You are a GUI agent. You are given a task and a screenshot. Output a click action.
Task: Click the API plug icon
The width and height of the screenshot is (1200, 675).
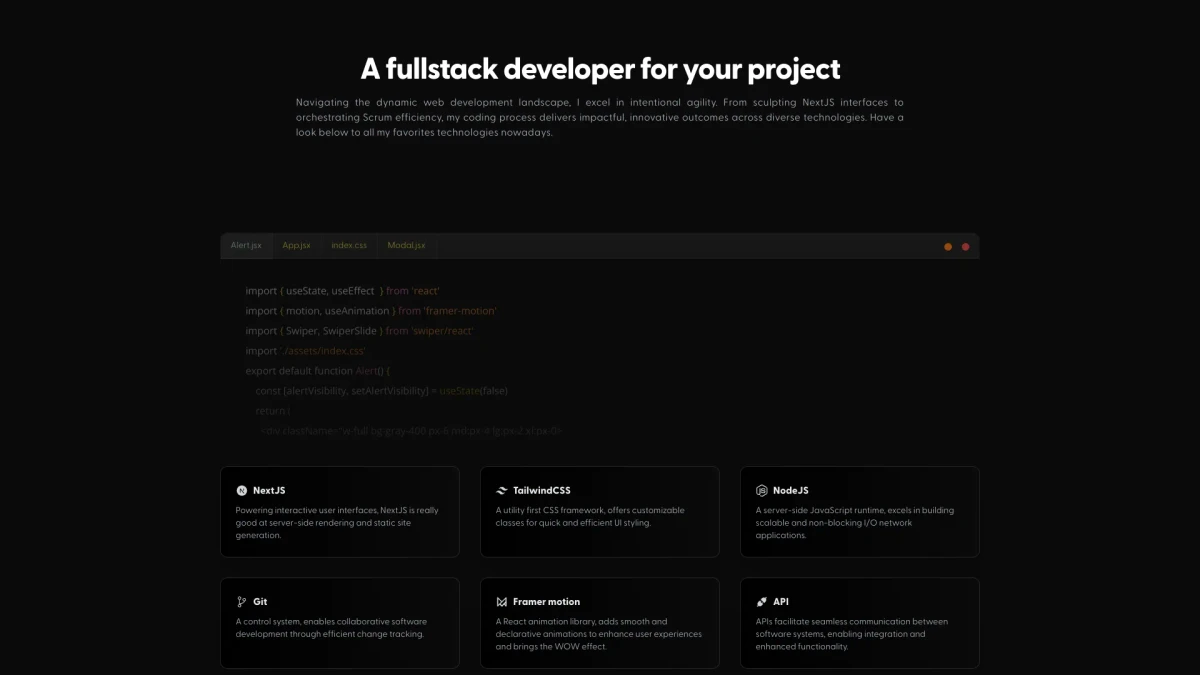pyautogui.click(x=762, y=602)
